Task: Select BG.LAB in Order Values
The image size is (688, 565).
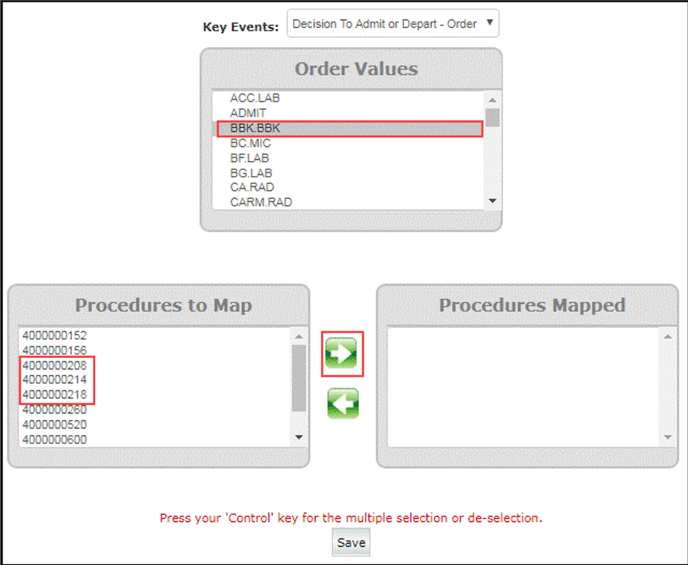Action: pos(350,173)
